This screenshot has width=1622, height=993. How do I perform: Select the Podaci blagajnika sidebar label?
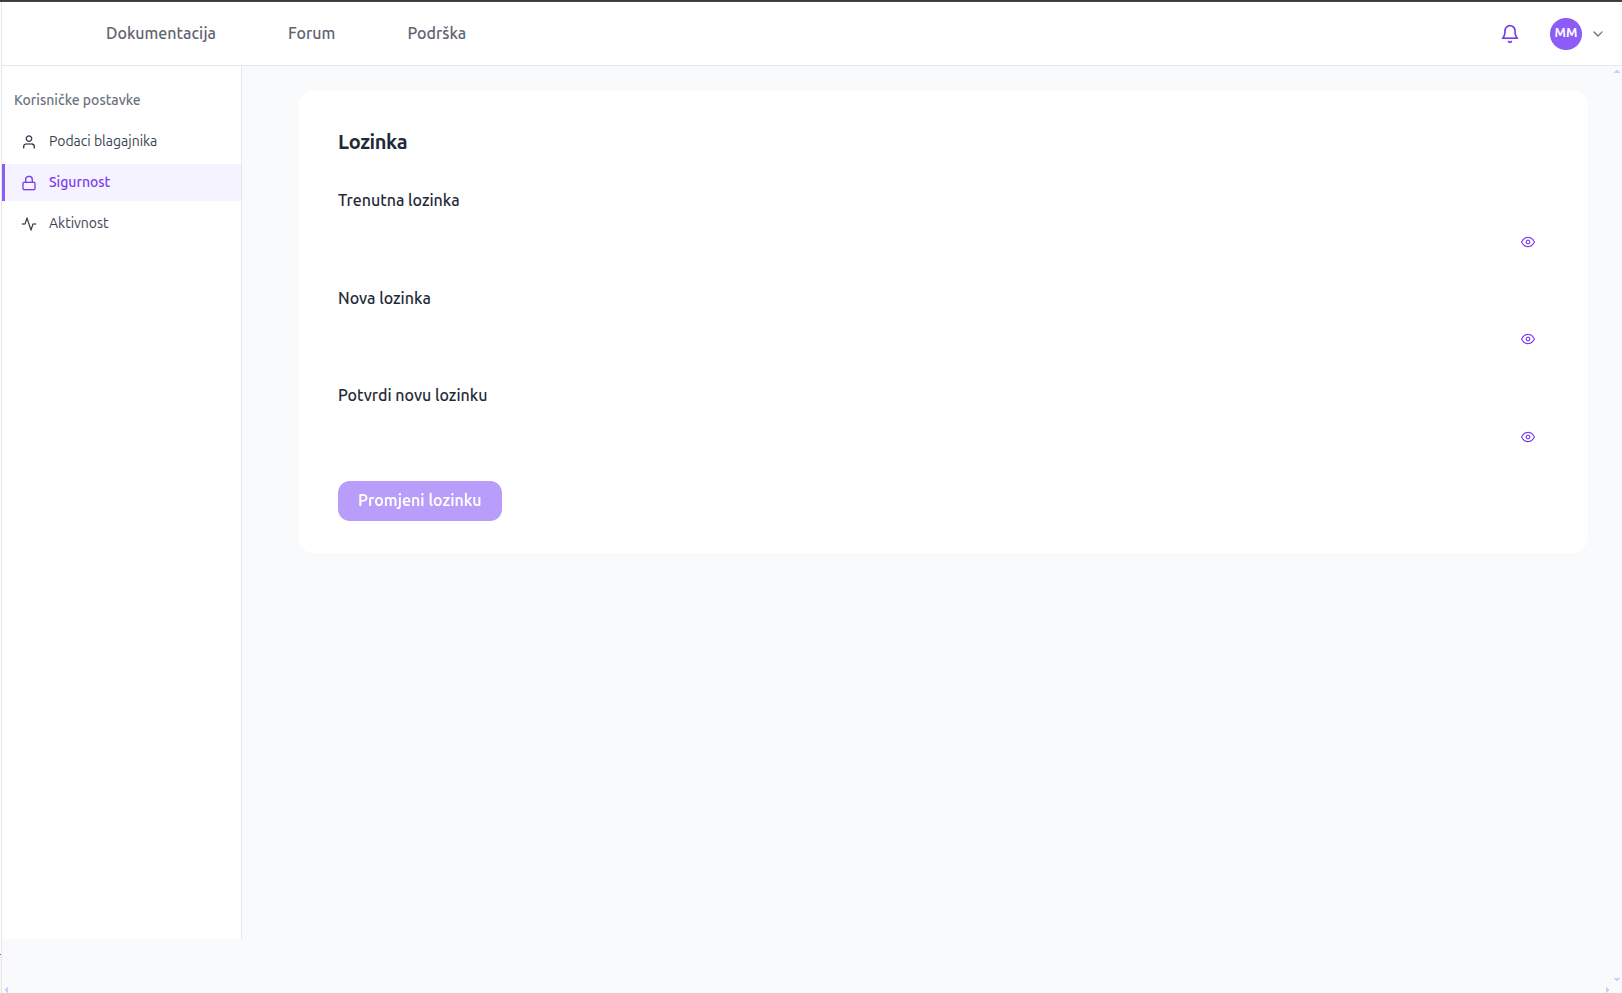(x=103, y=142)
